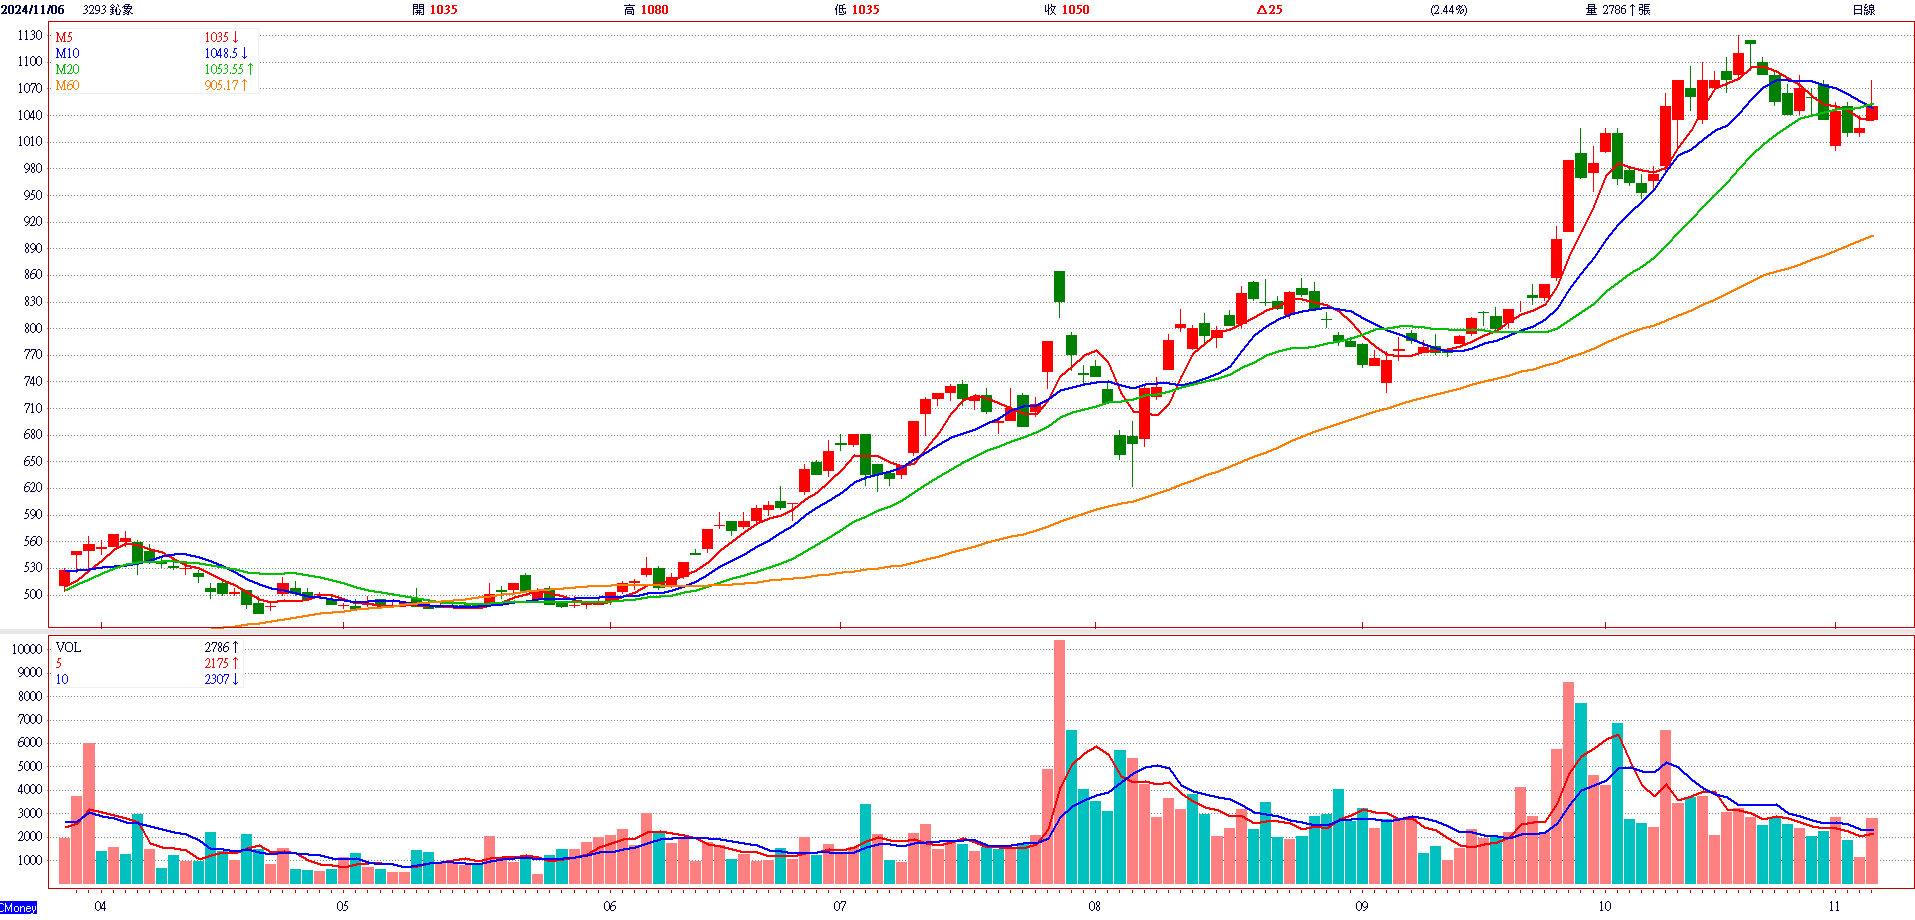Click the 1130 price axis label
This screenshot has height=920, width=1915.
[30, 35]
